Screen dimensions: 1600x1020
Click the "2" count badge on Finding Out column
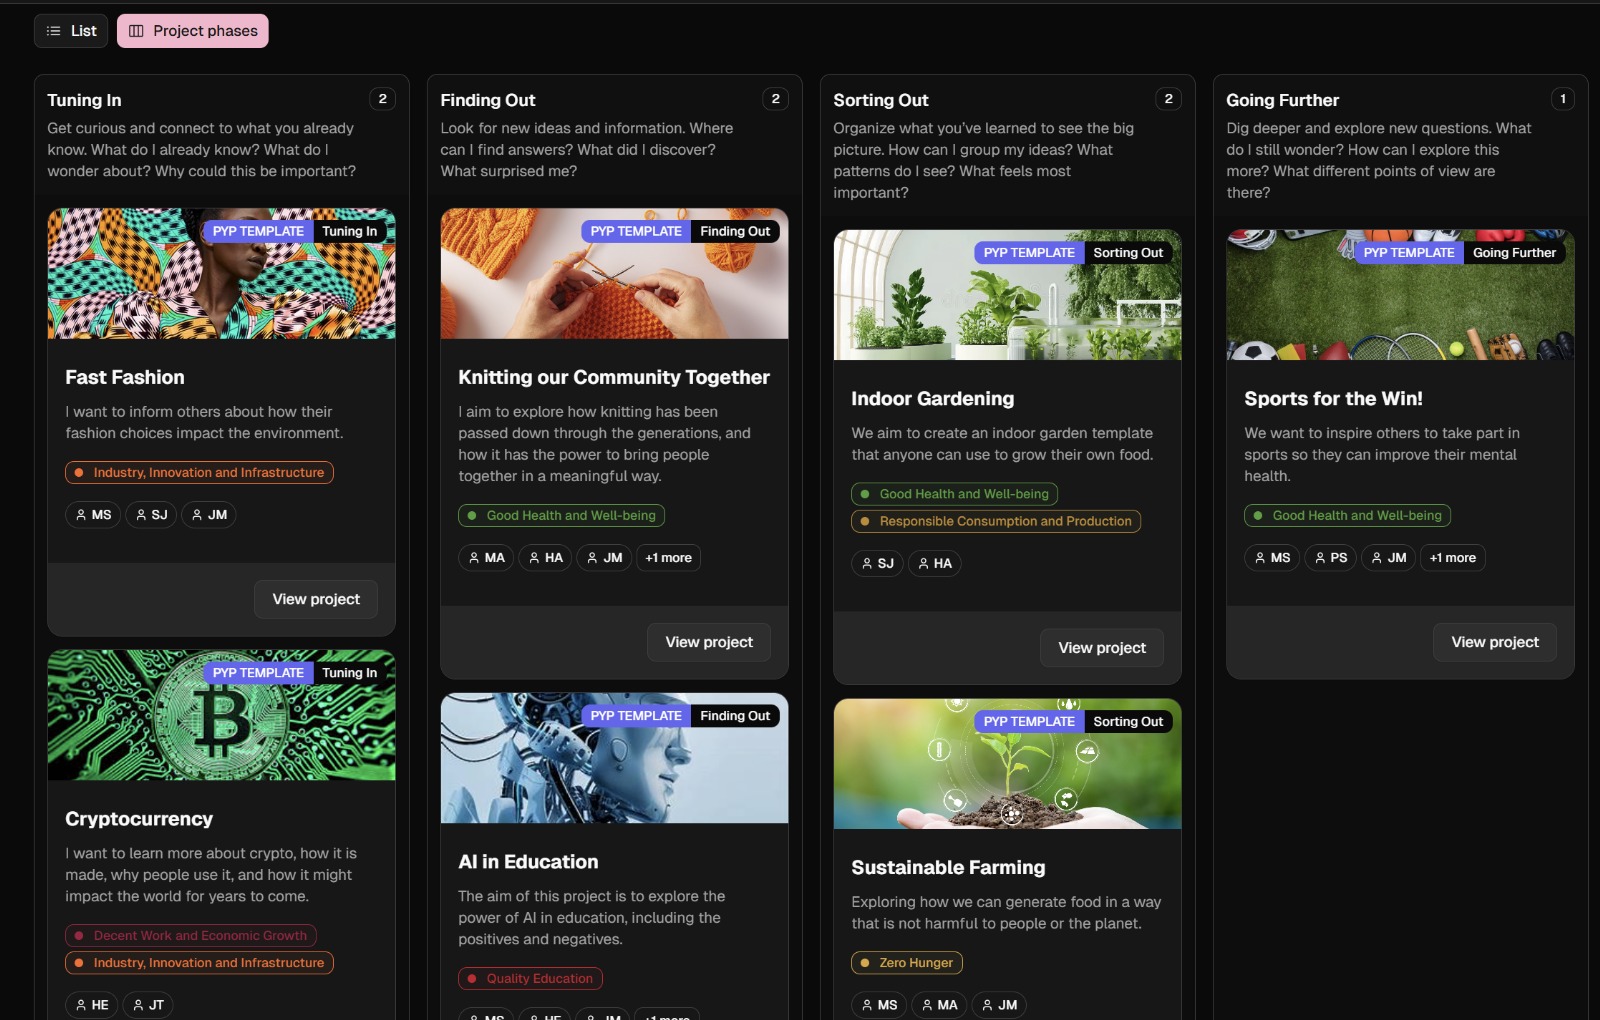774,98
